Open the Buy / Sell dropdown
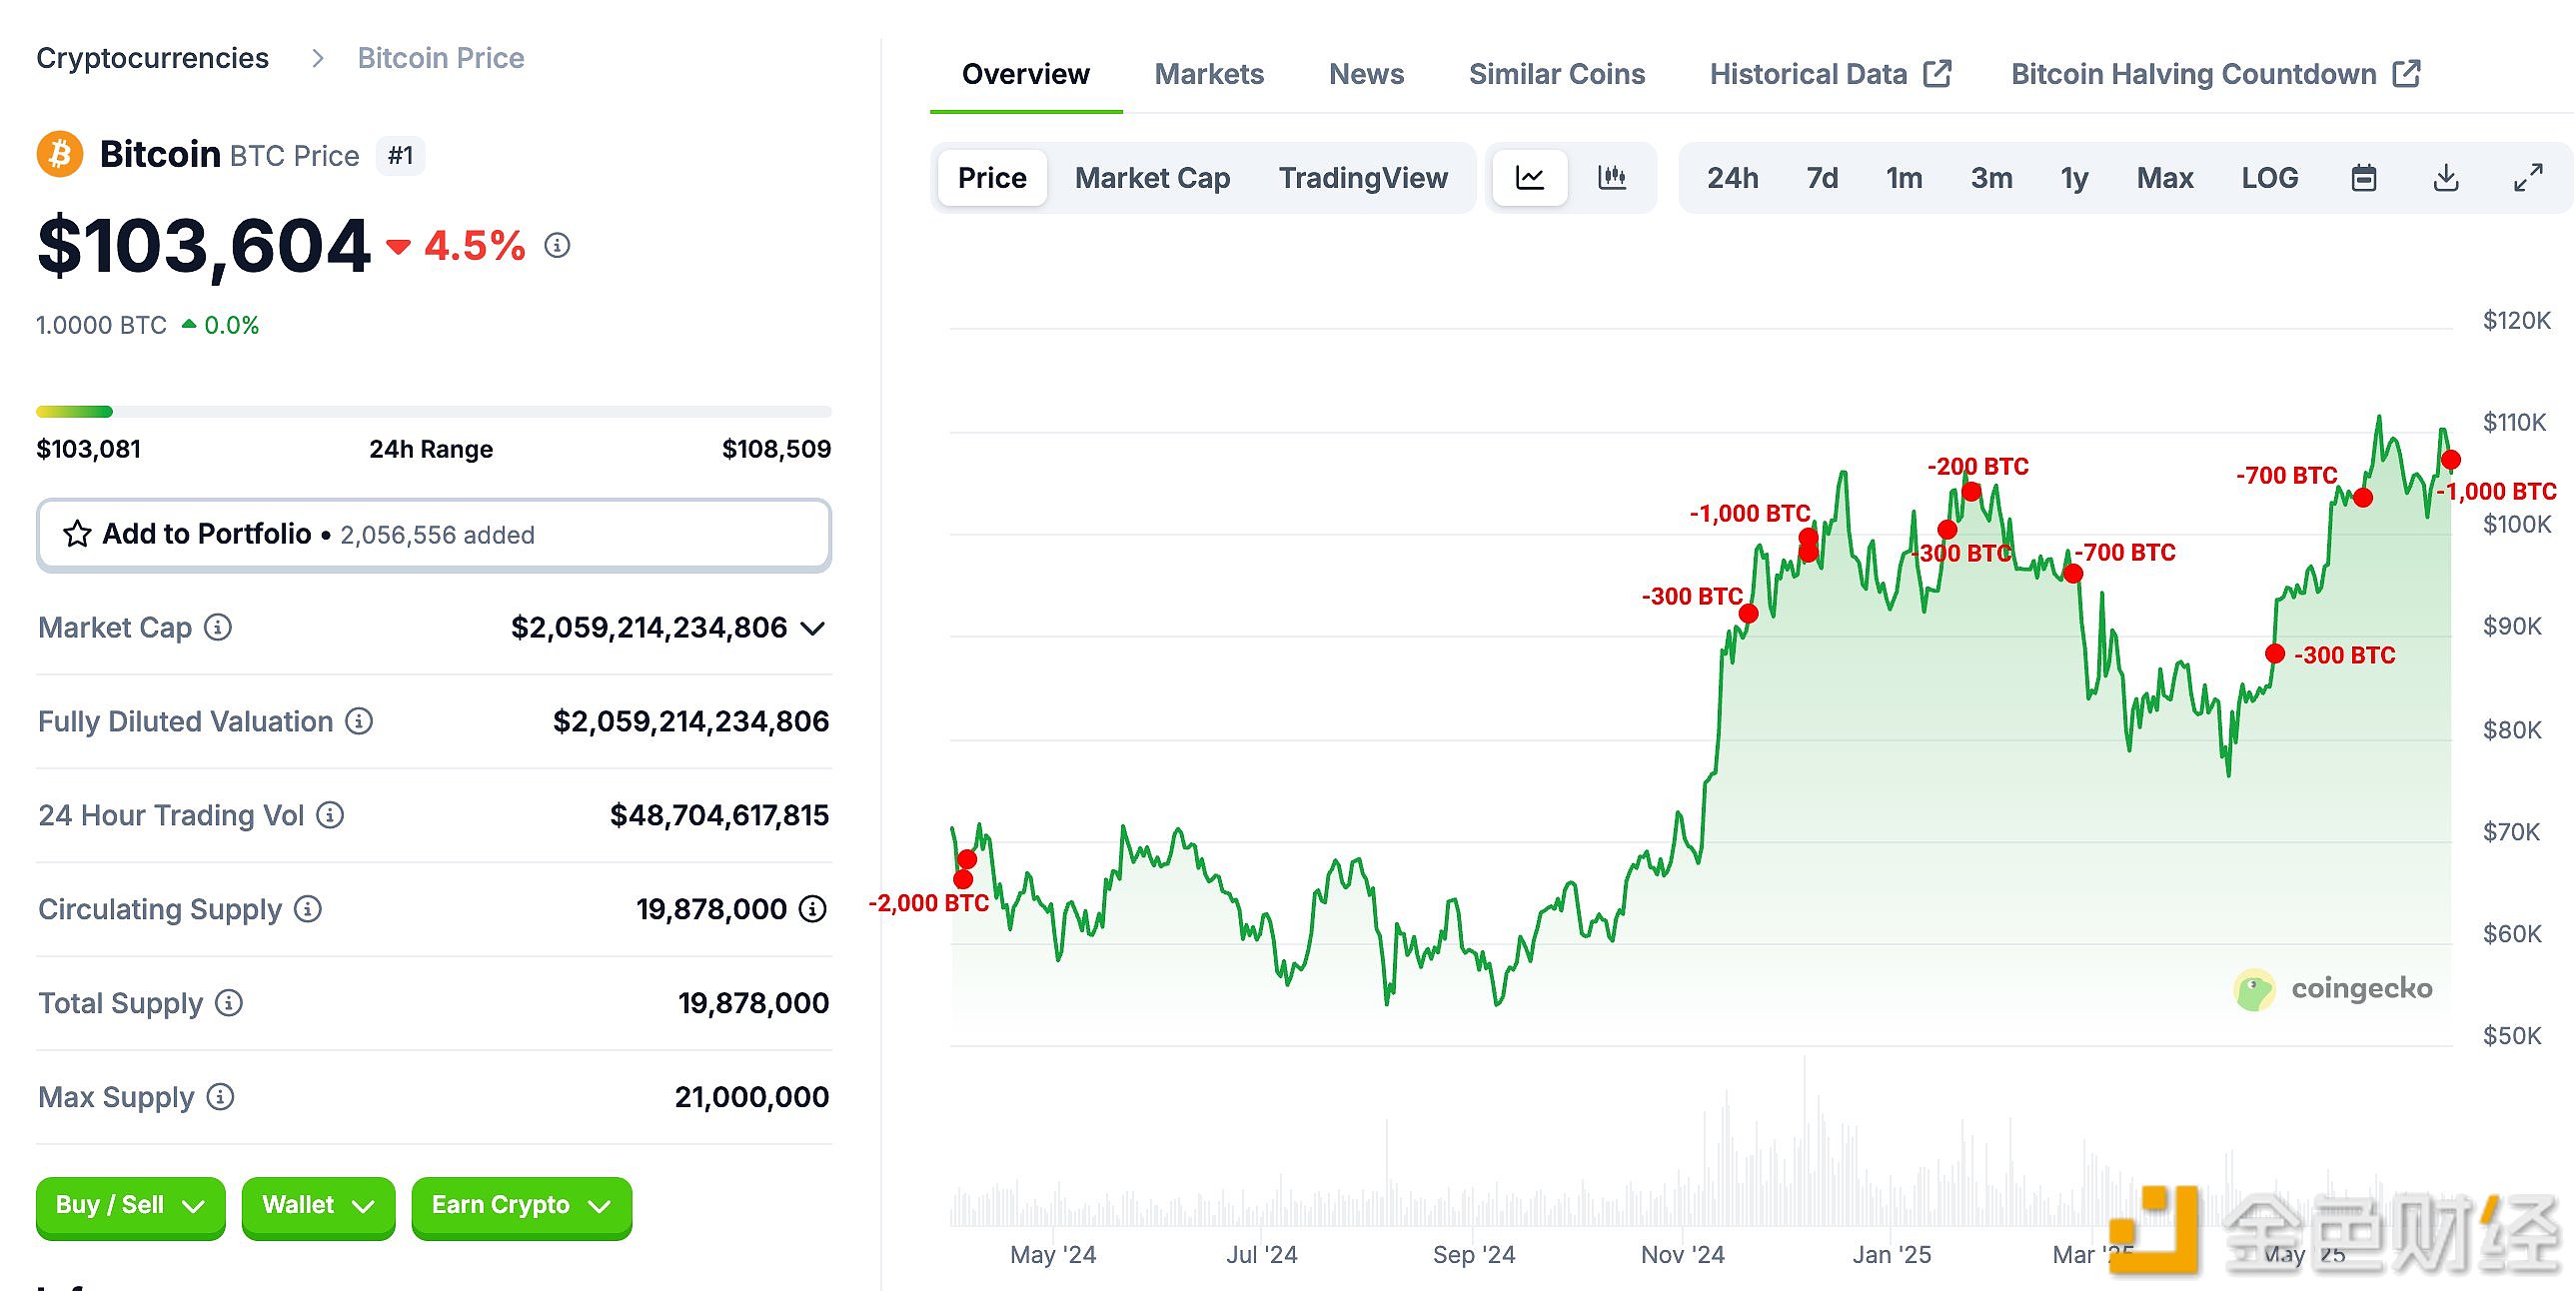 [x=130, y=1206]
